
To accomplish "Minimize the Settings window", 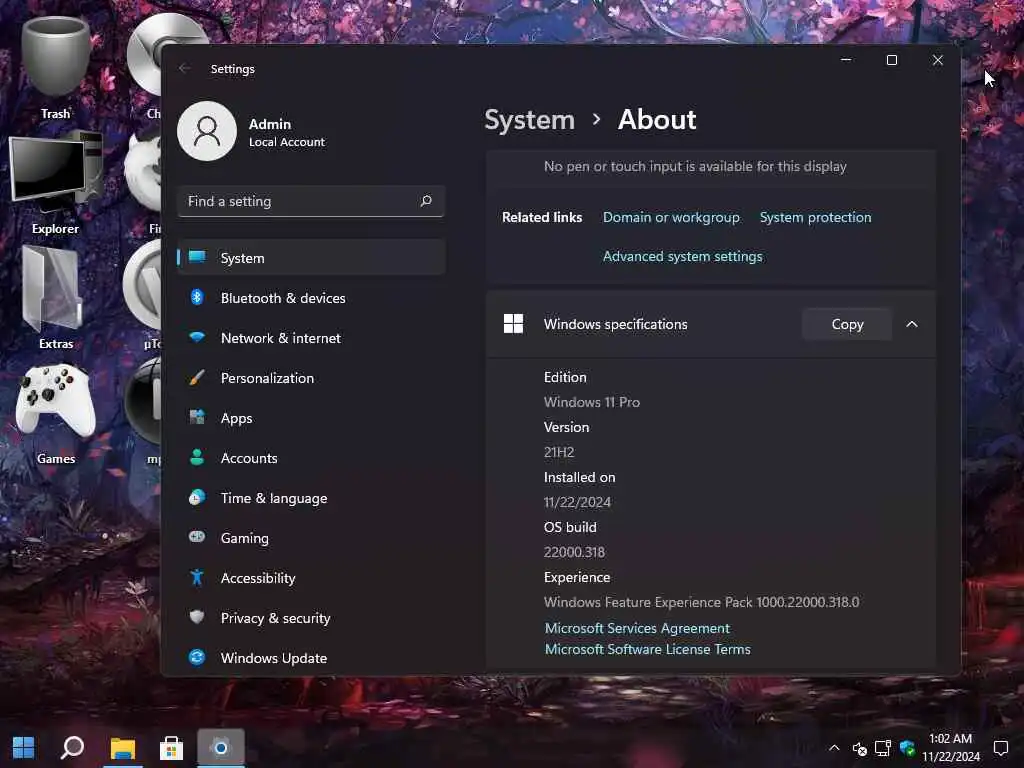I will pos(846,60).
